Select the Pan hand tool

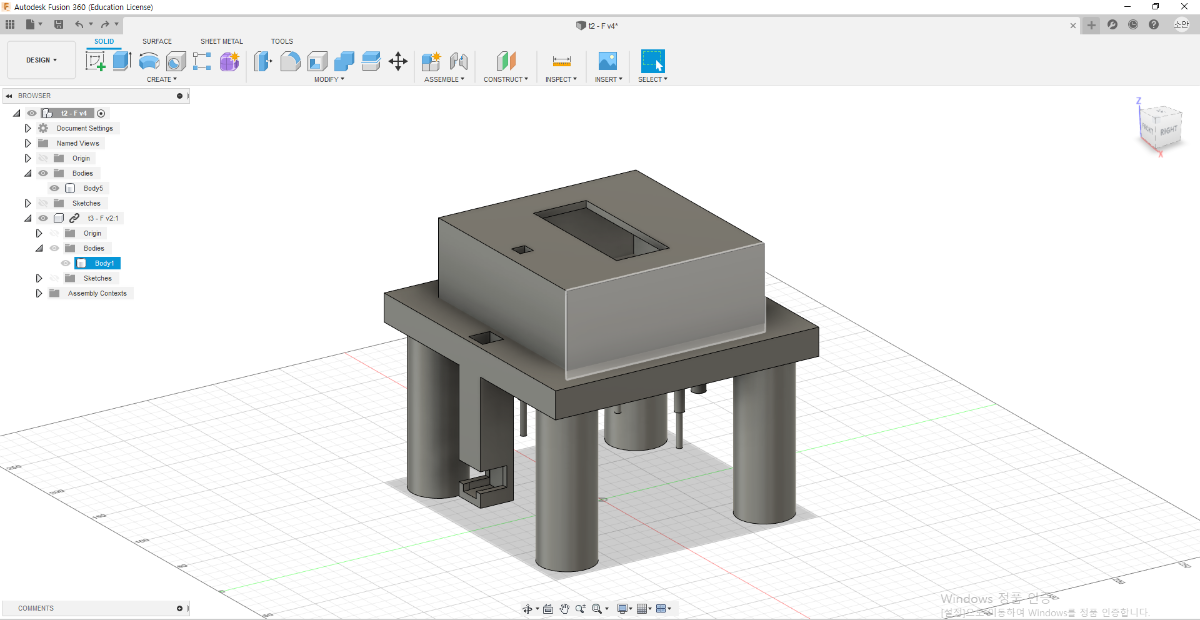pyautogui.click(x=564, y=608)
